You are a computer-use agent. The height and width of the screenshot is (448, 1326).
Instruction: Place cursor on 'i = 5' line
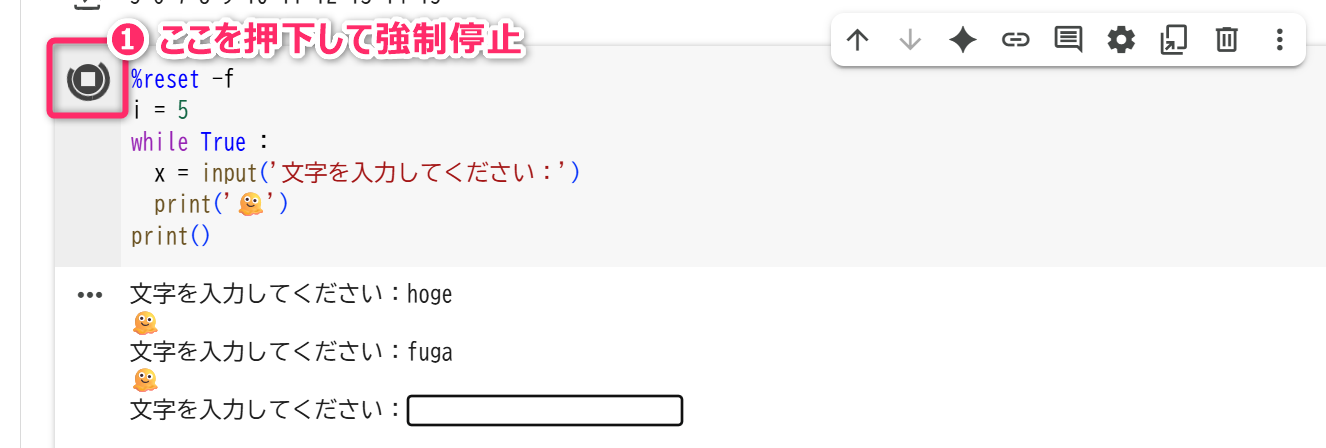click(160, 110)
